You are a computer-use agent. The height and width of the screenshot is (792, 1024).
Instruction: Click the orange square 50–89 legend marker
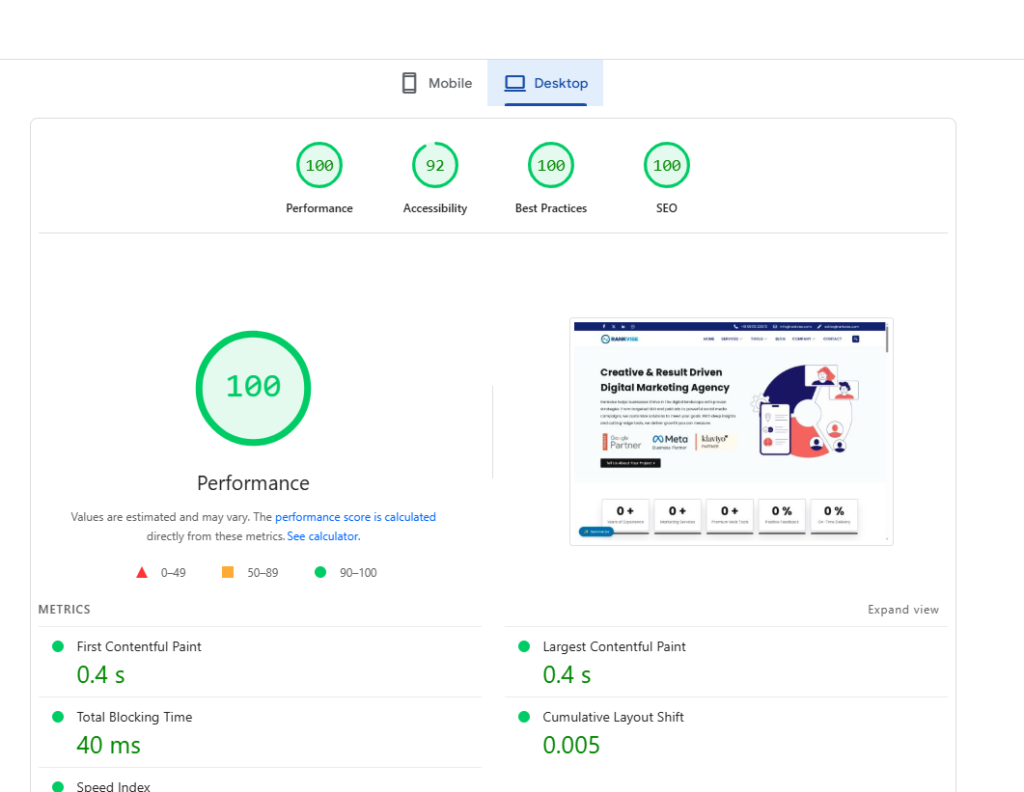tap(227, 571)
